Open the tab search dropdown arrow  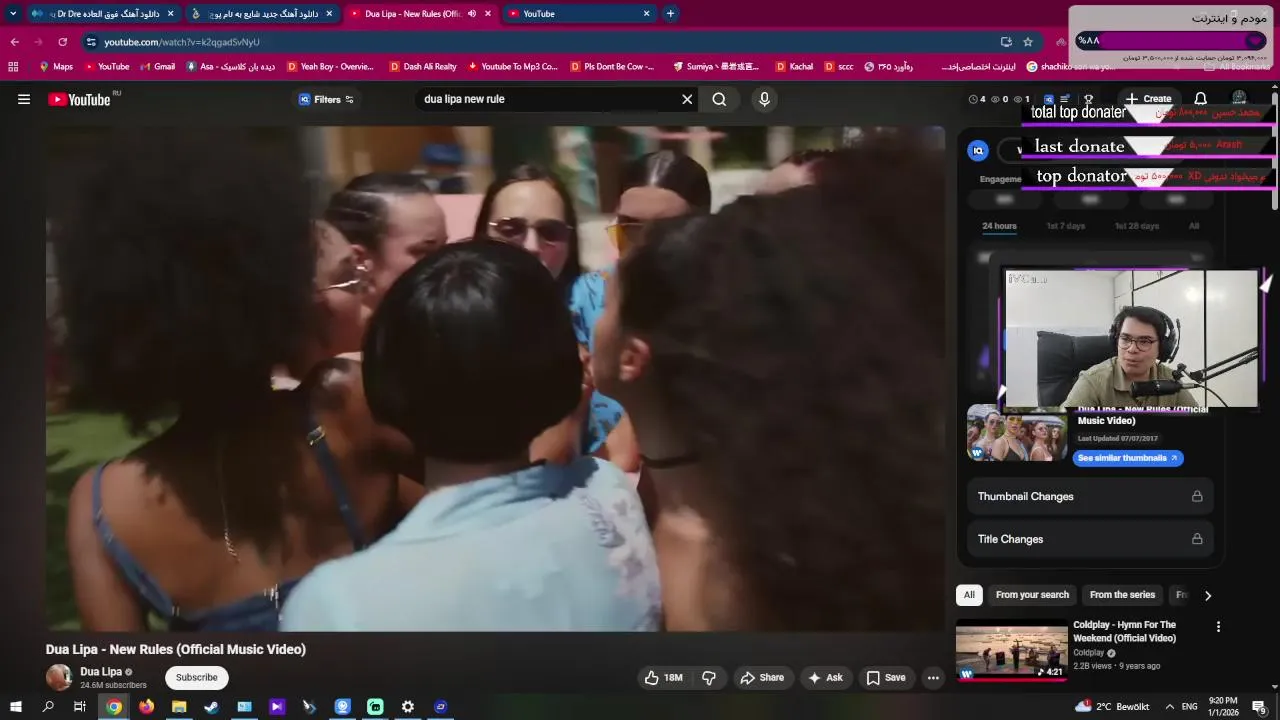tap(13, 14)
